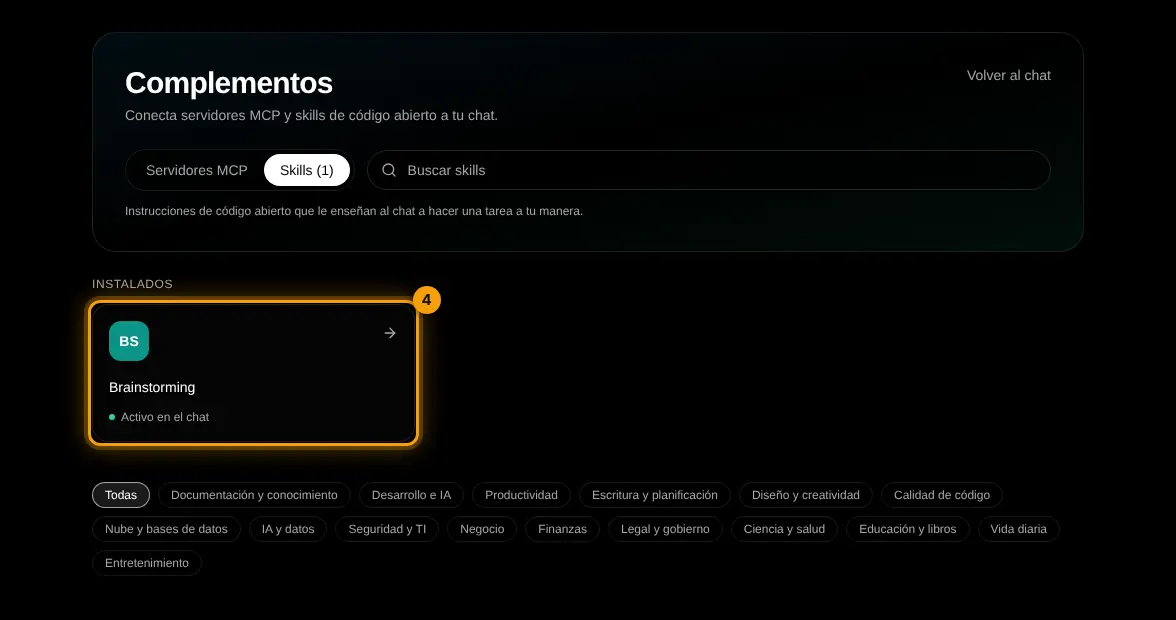Click the search magnifier icon
This screenshot has height=620, width=1176.
(x=388, y=170)
